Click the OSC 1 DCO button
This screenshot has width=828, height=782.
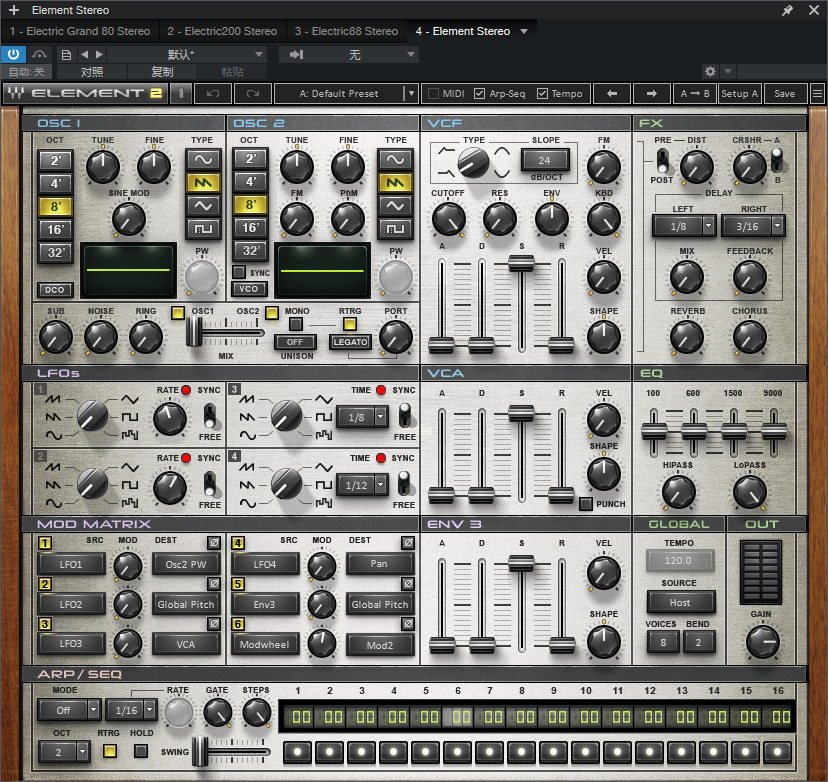pos(55,290)
